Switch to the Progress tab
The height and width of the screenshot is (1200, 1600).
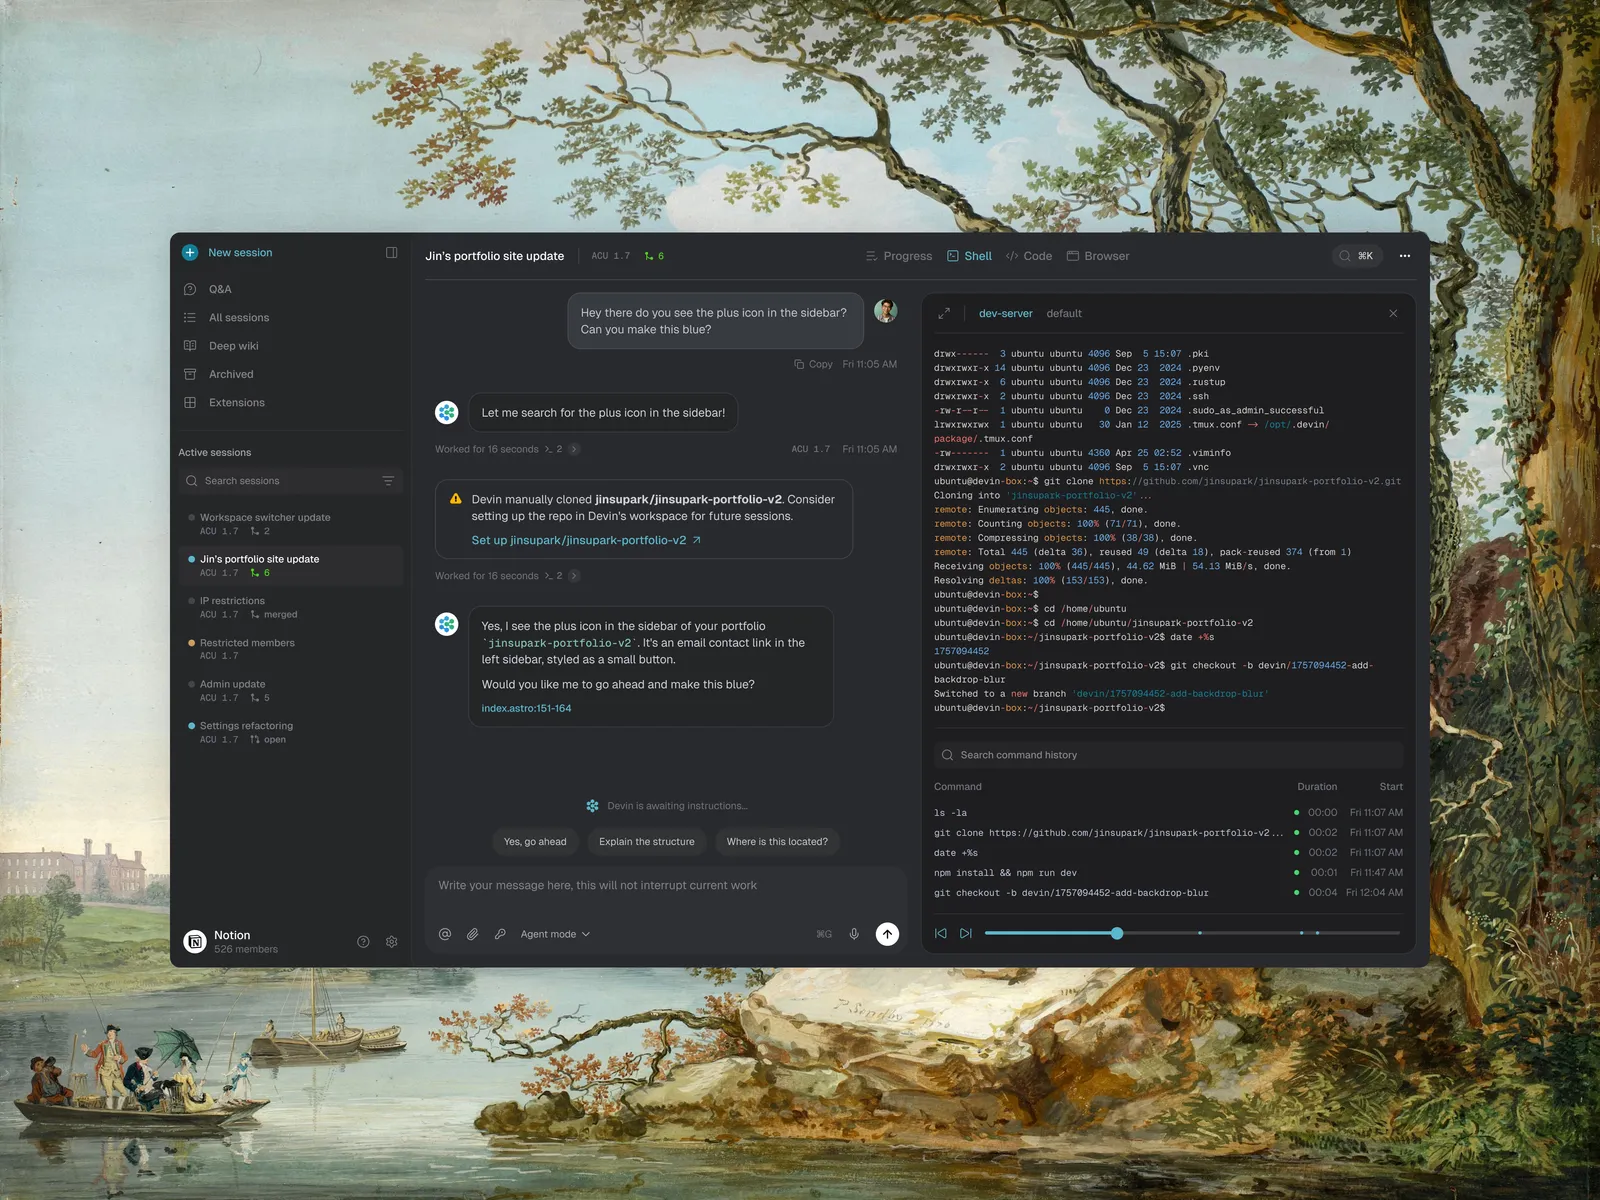click(x=898, y=256)
